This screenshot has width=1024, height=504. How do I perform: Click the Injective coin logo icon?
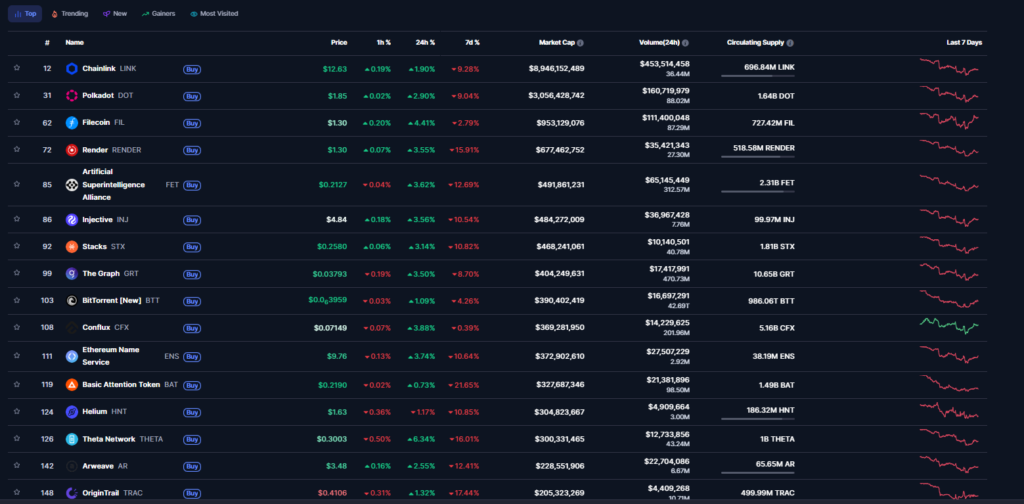tap(72, 219)
